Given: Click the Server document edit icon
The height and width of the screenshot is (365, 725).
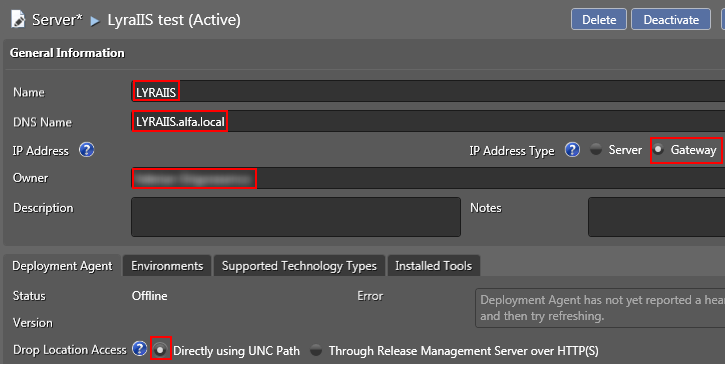Looking at the screenshot, I should [18, 19].
